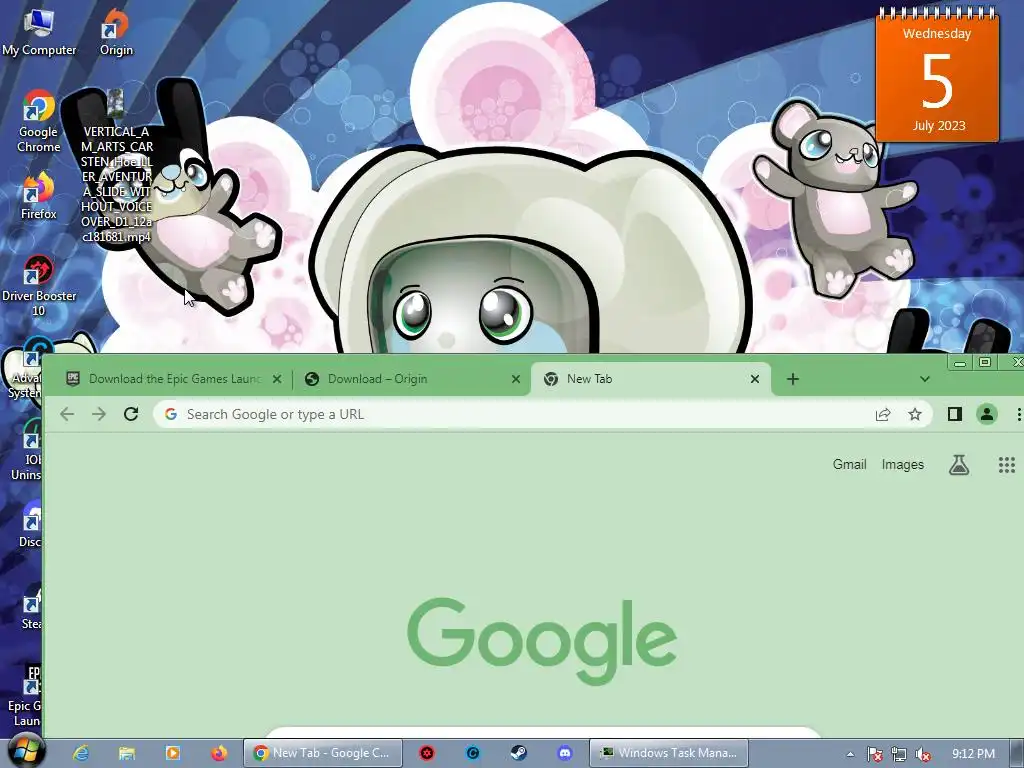Click the 9:12 PM taskbar clock
Screen dimensions: 1024x768
pyautogui.click(x=973, y=754)
